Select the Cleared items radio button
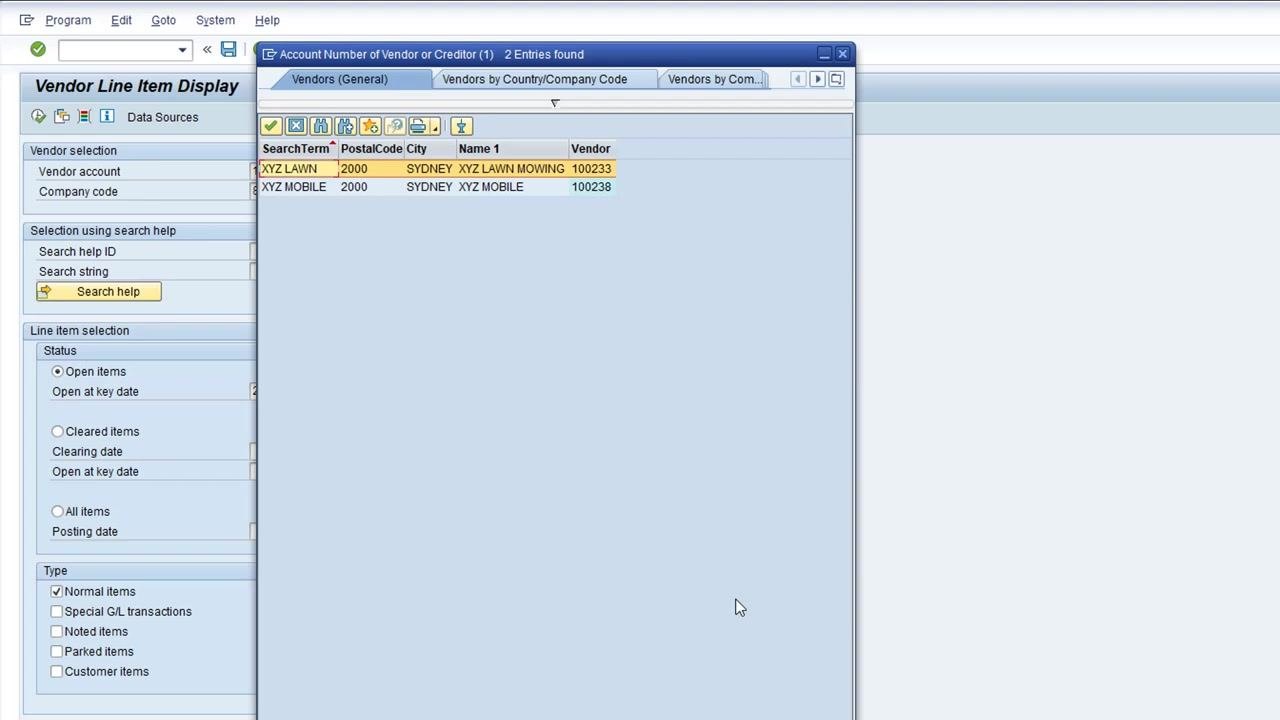 pyautogui.click(x=57, y=431)
